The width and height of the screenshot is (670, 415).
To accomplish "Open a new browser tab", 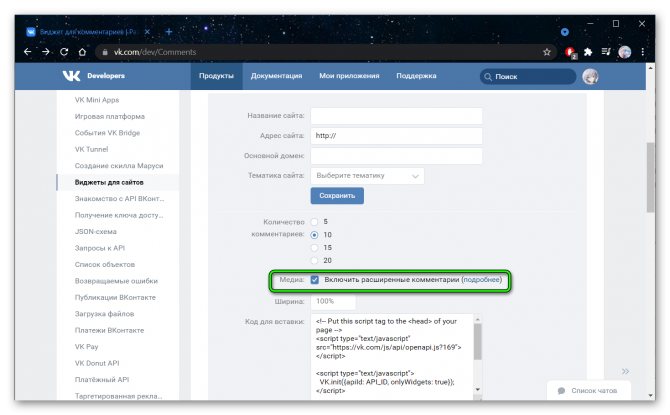I will click(x=169, y=32).
